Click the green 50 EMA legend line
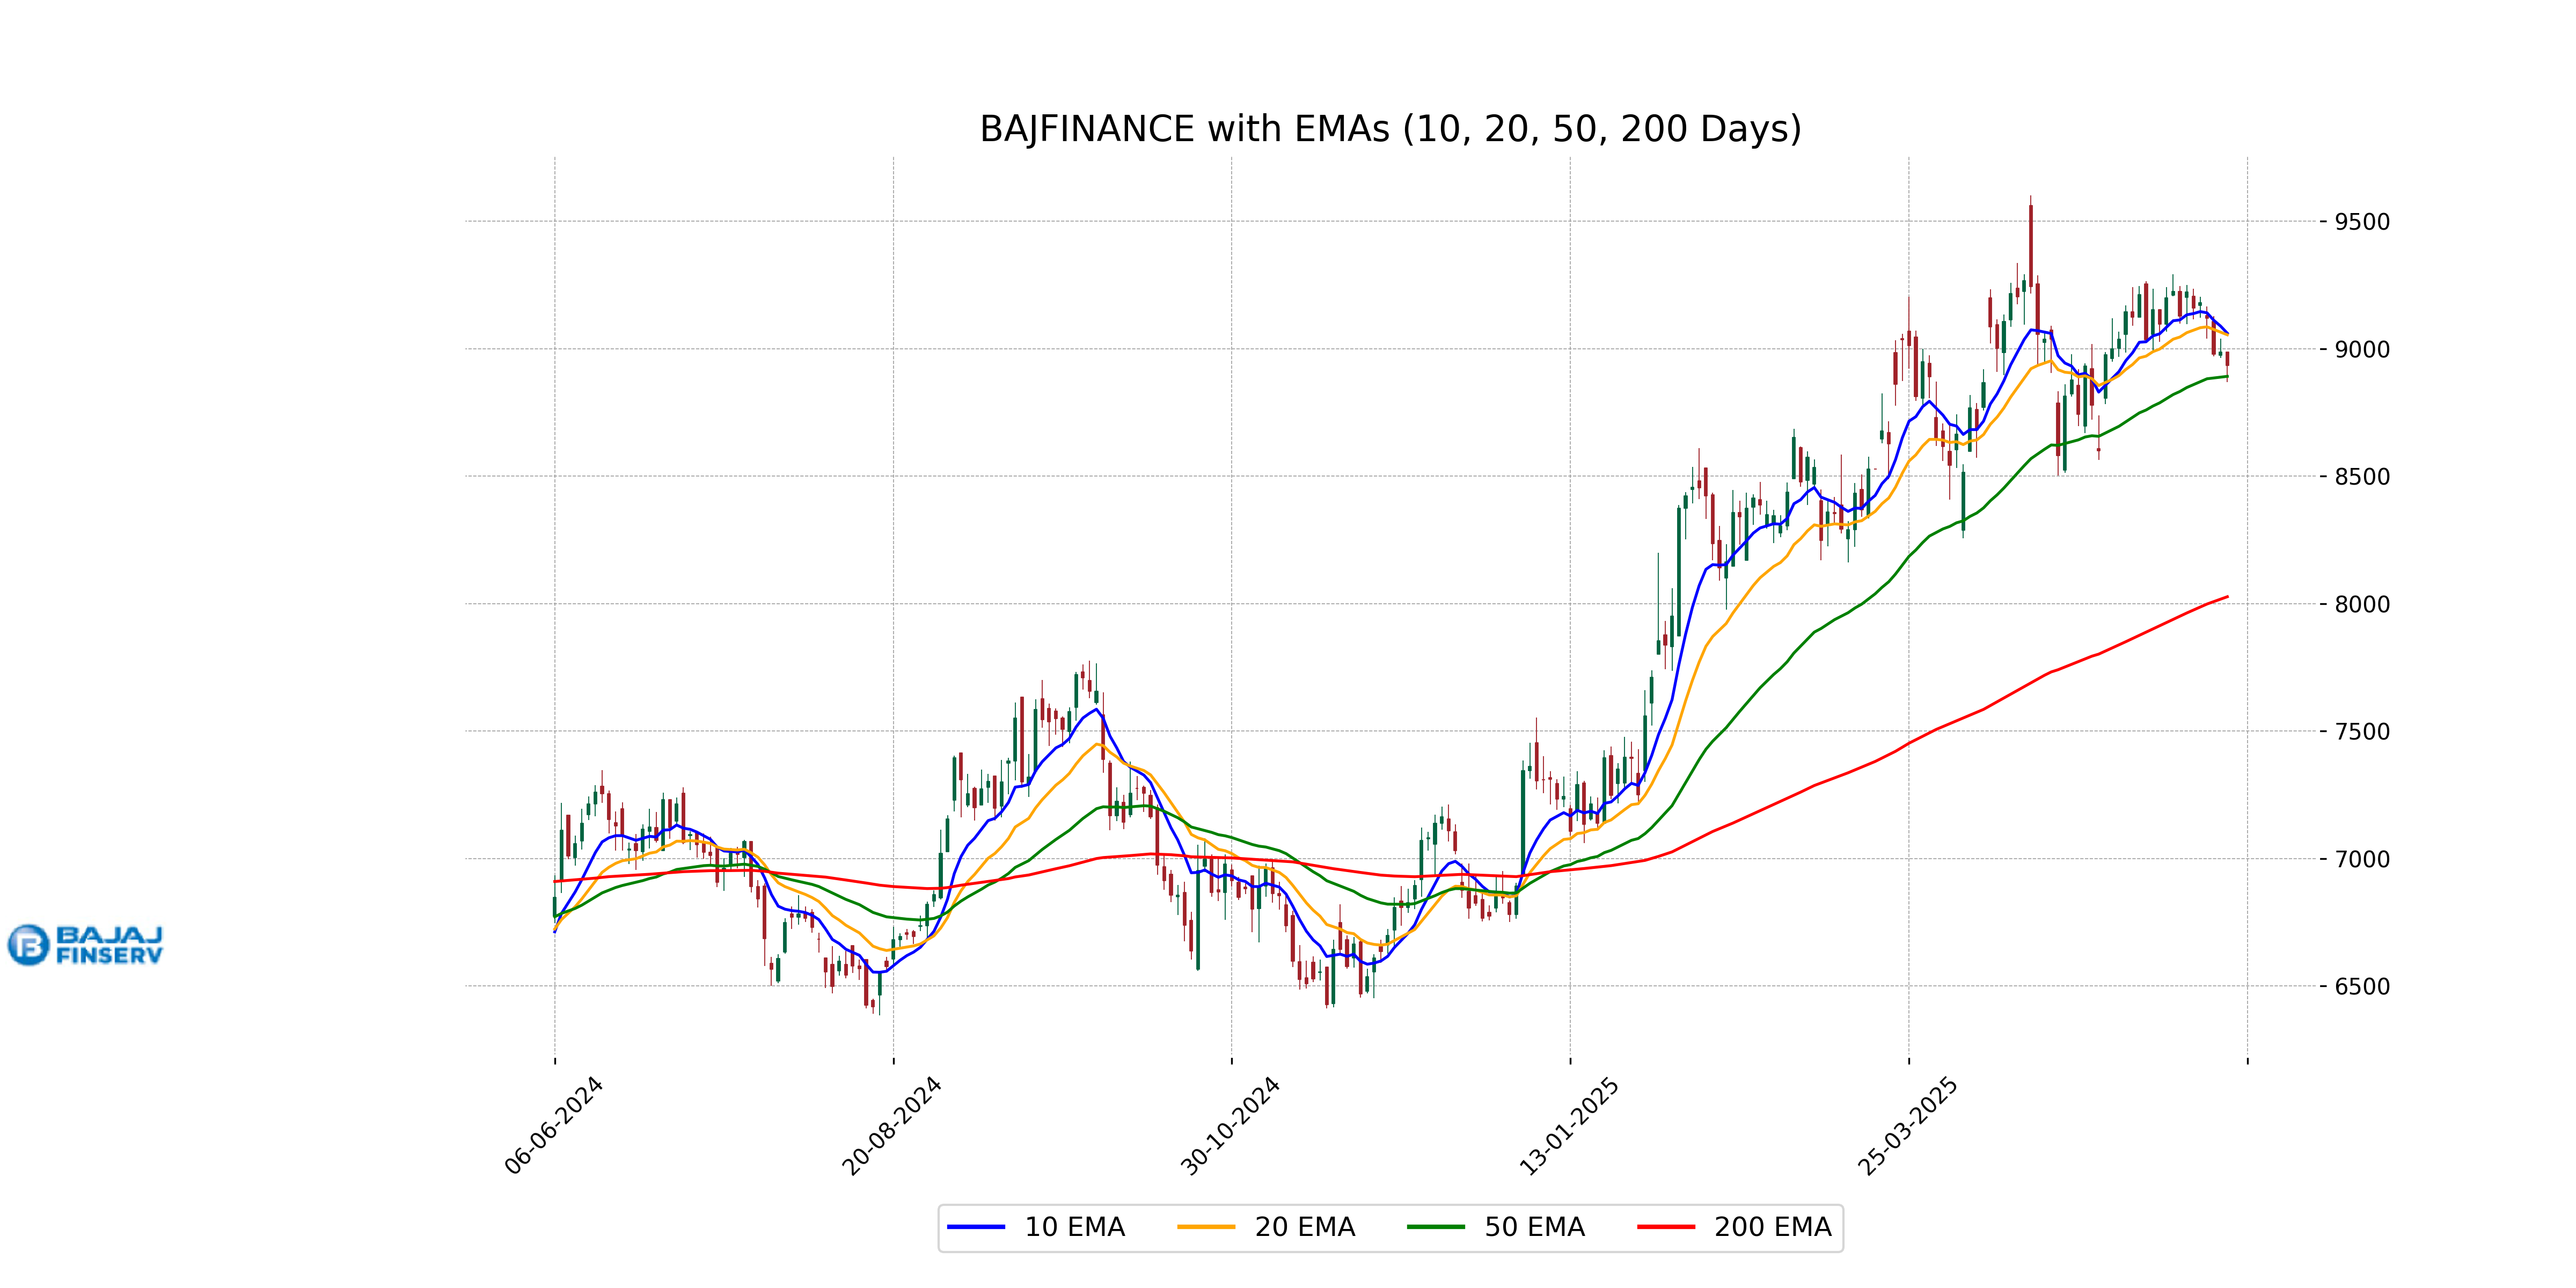 [1435, 1227]
